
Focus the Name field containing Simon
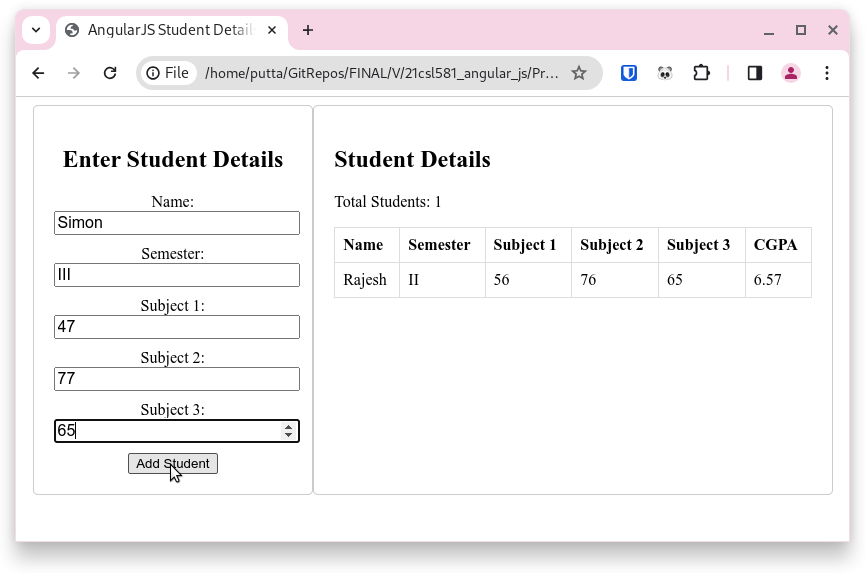coord(177,223)
